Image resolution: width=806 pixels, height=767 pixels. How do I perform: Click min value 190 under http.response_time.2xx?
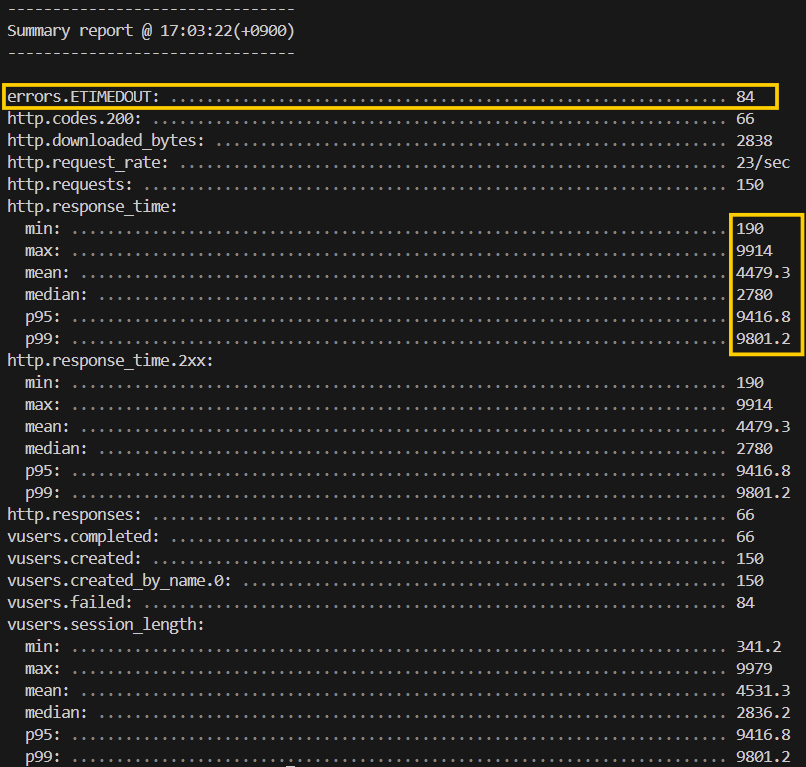[x=750, y=382]
